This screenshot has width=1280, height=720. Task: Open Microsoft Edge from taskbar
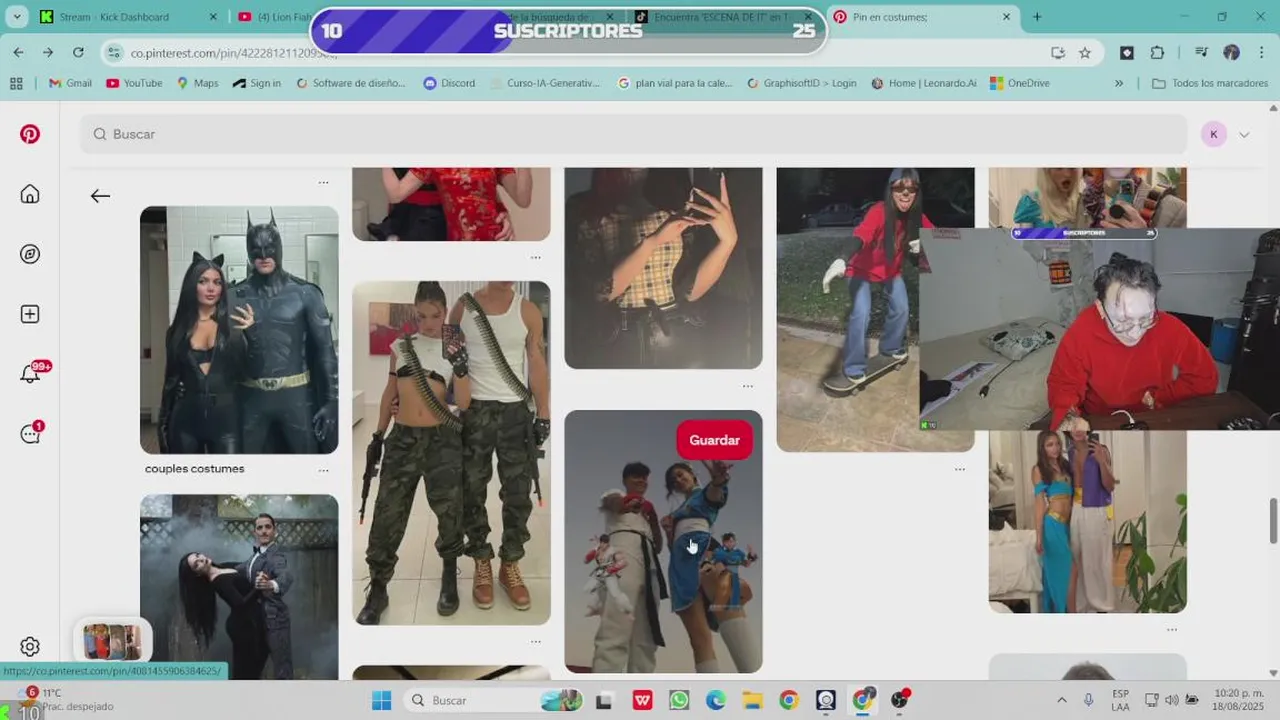click(x=716, y=700)
